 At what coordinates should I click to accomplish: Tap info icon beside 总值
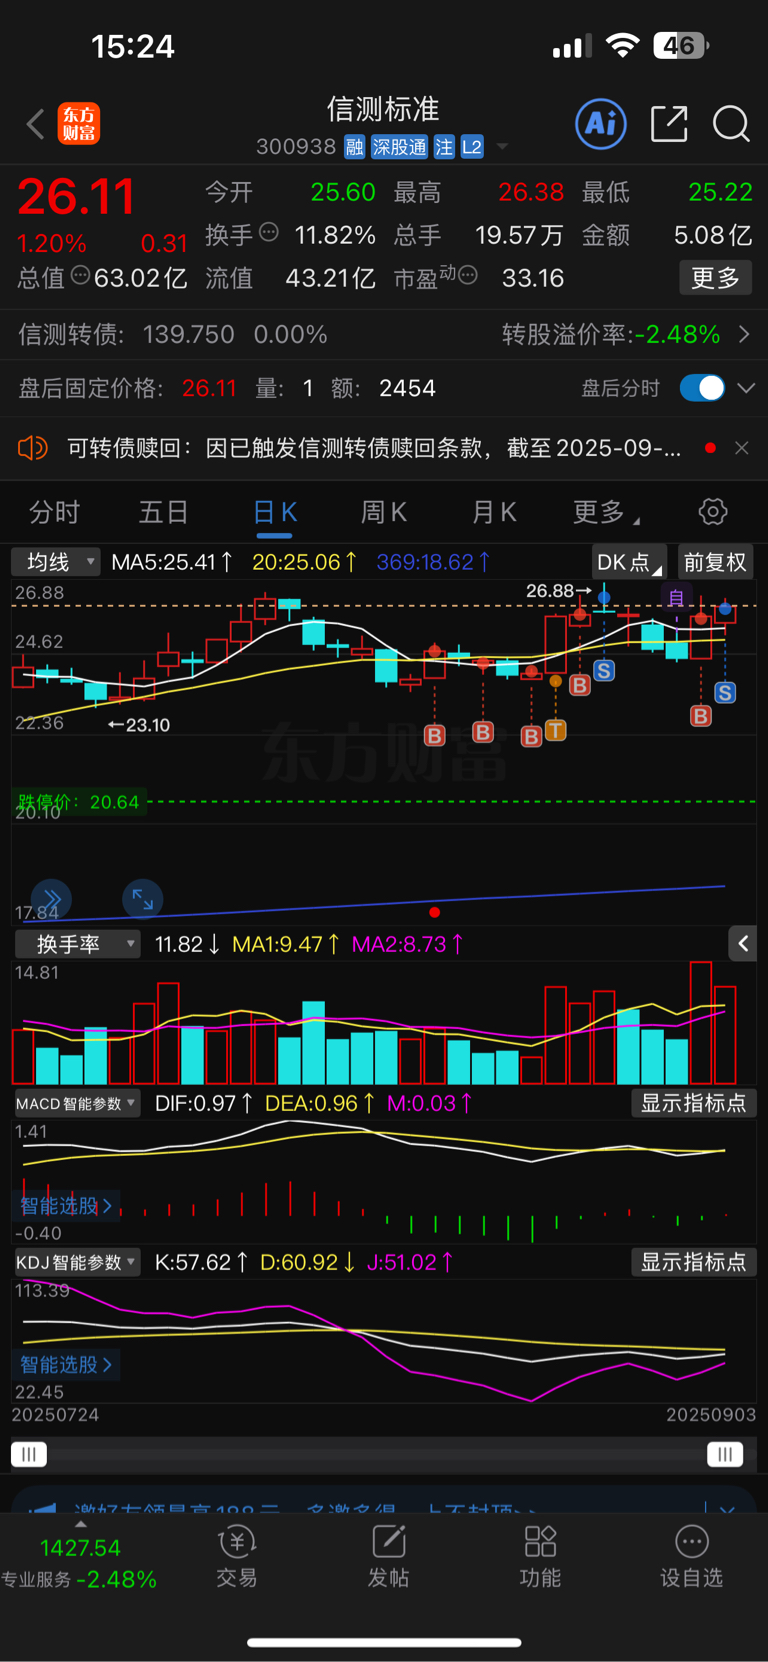(x=80, y=275)
